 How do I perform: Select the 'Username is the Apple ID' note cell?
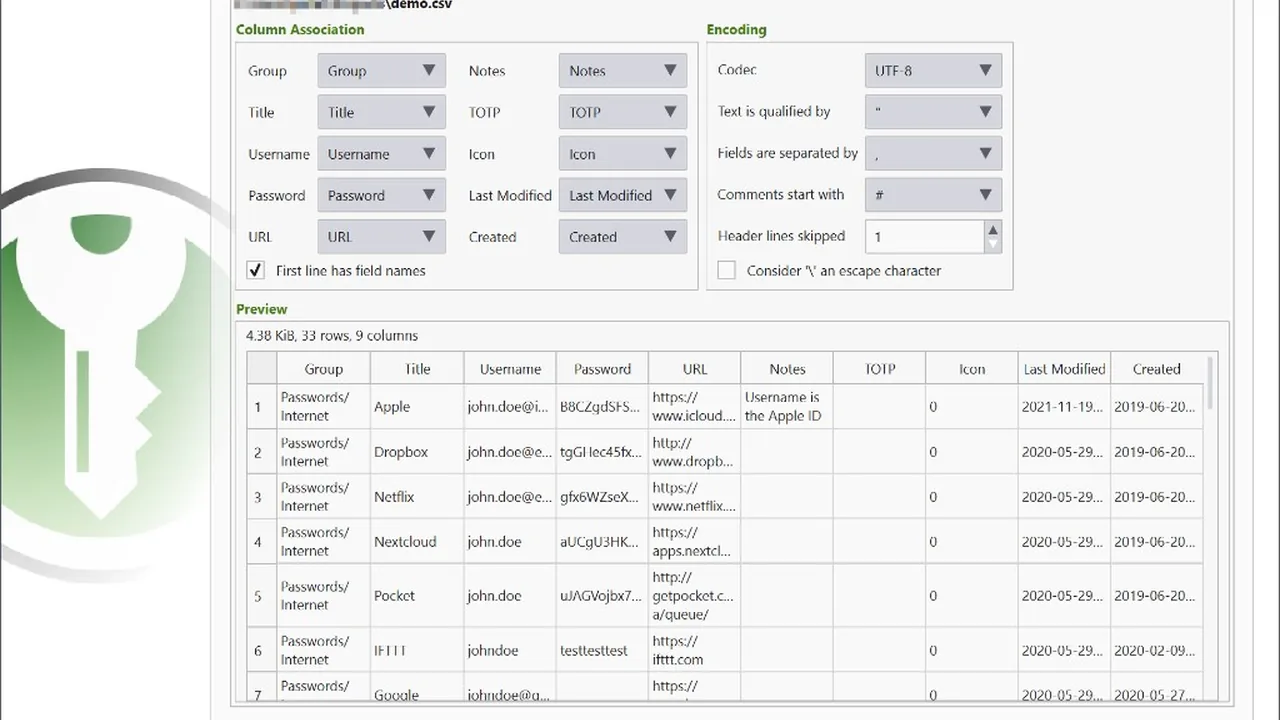(787, 407)
